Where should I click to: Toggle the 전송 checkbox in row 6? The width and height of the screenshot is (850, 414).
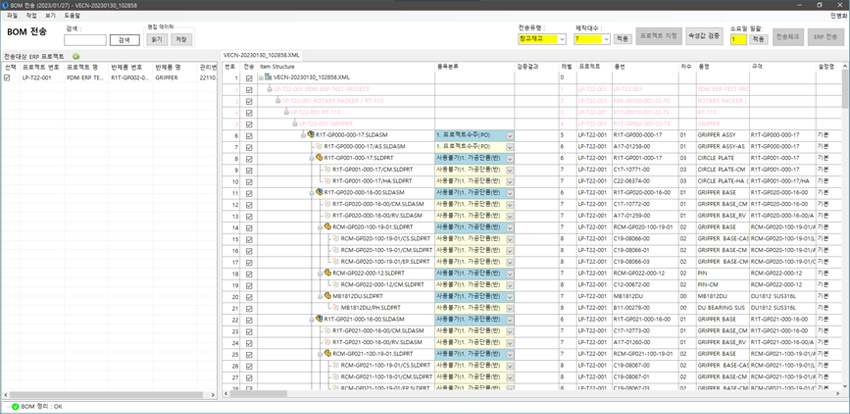tap(249, 134)
